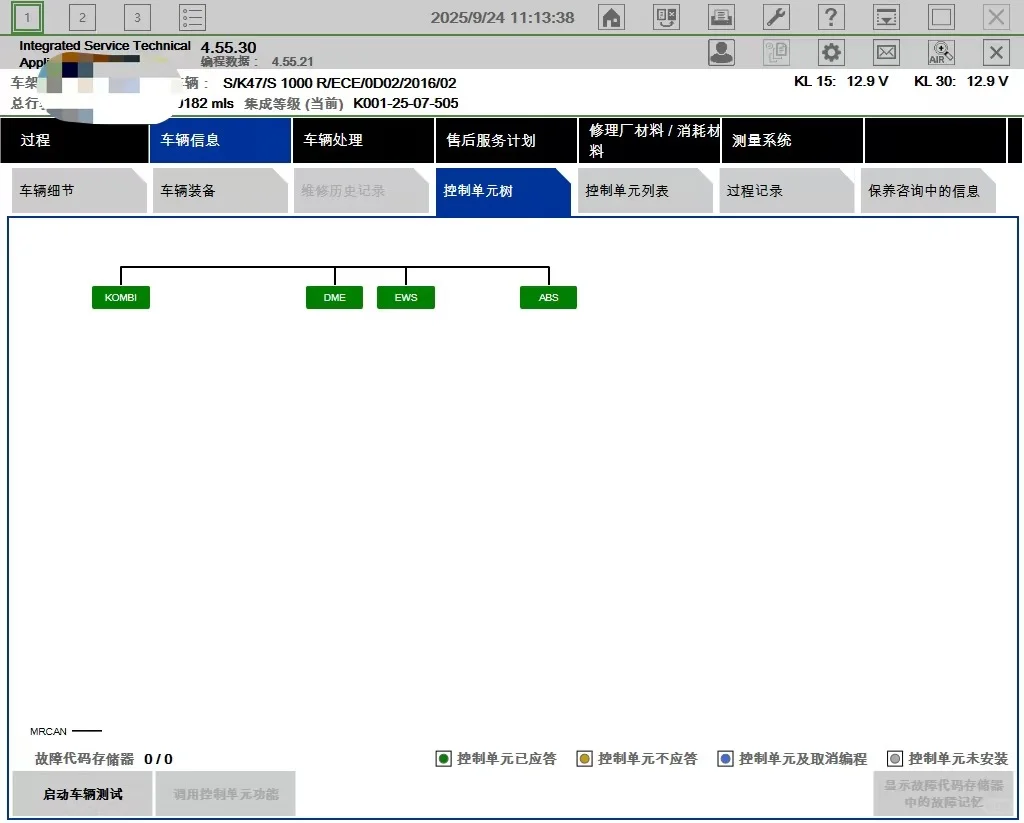Open the mail envelope icon
Image resolution: width=1024 pixels, height=823 pixels.
pyautogui.click(x=886, y=52)
